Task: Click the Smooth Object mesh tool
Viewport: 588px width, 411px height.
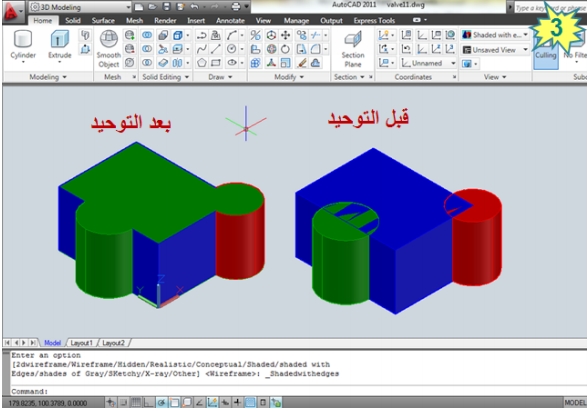Action: [109, 49]
